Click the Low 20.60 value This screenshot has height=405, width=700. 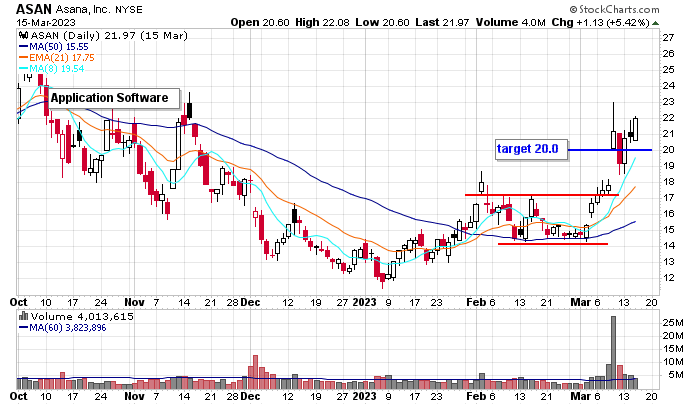(382, 22)
